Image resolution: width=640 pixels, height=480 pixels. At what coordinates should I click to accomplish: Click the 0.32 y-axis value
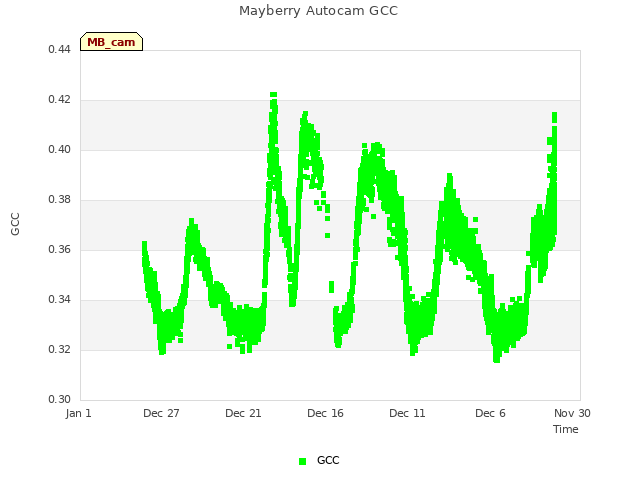(x=60, y=349)
